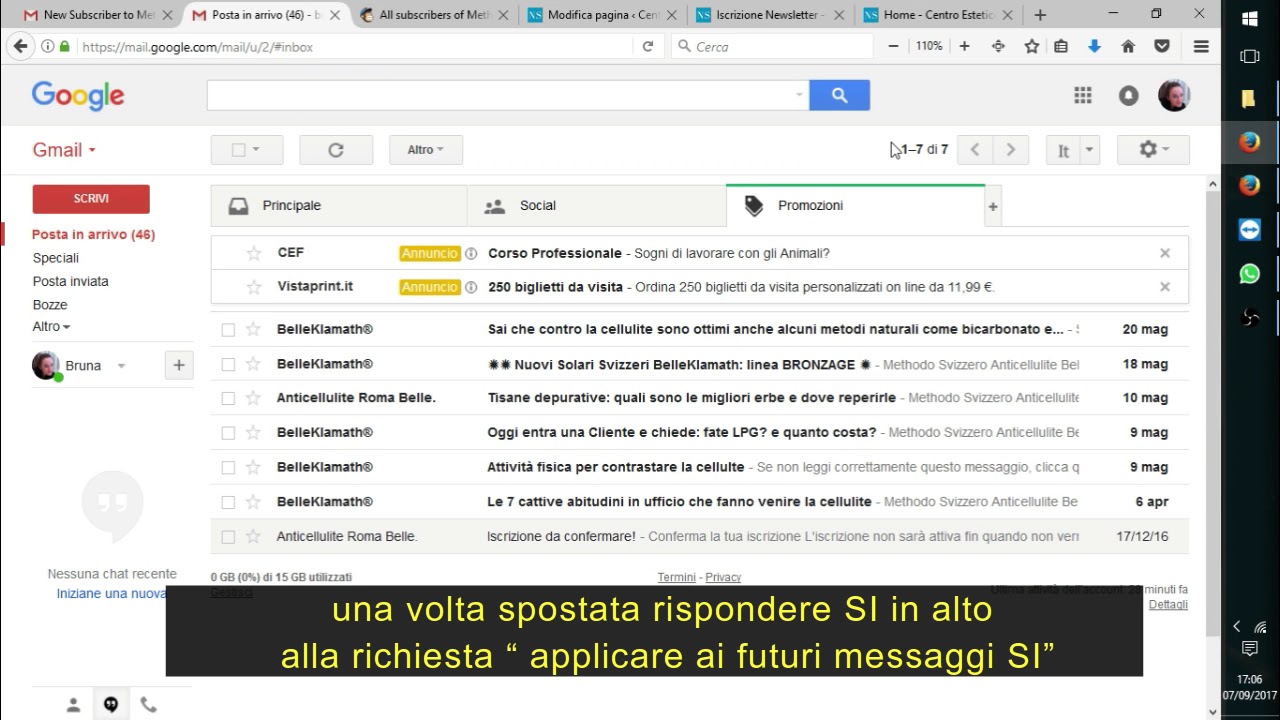The image size is (1280, 720).
Task: Open the Google apps grid
Action: (1083, 95)
